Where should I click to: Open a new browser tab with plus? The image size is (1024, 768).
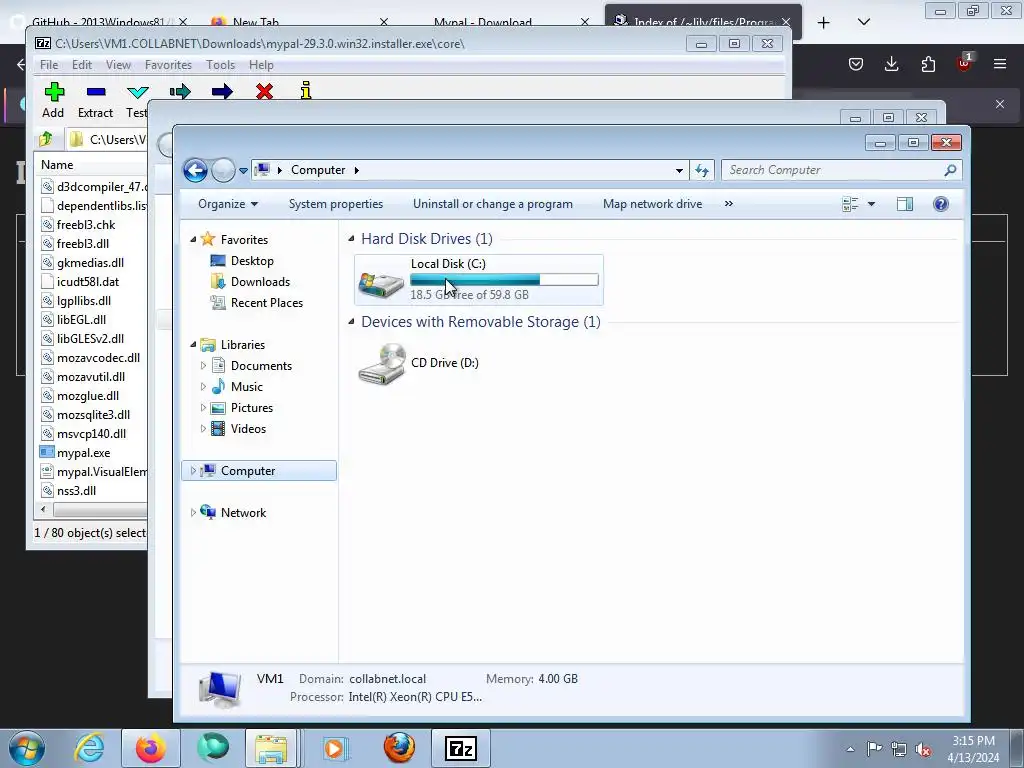[824, 23]
